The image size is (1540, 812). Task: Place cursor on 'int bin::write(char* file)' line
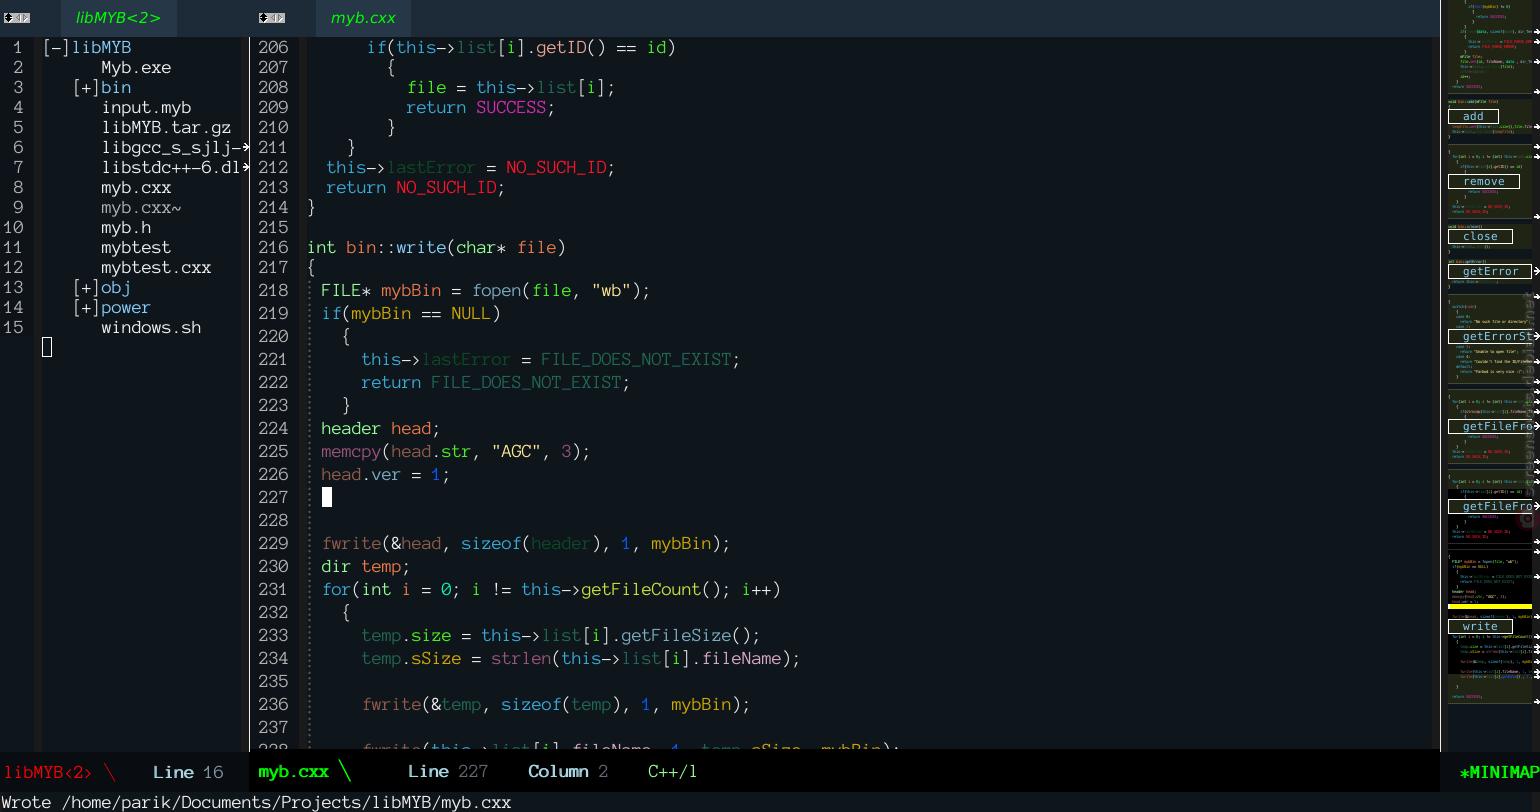436,247
